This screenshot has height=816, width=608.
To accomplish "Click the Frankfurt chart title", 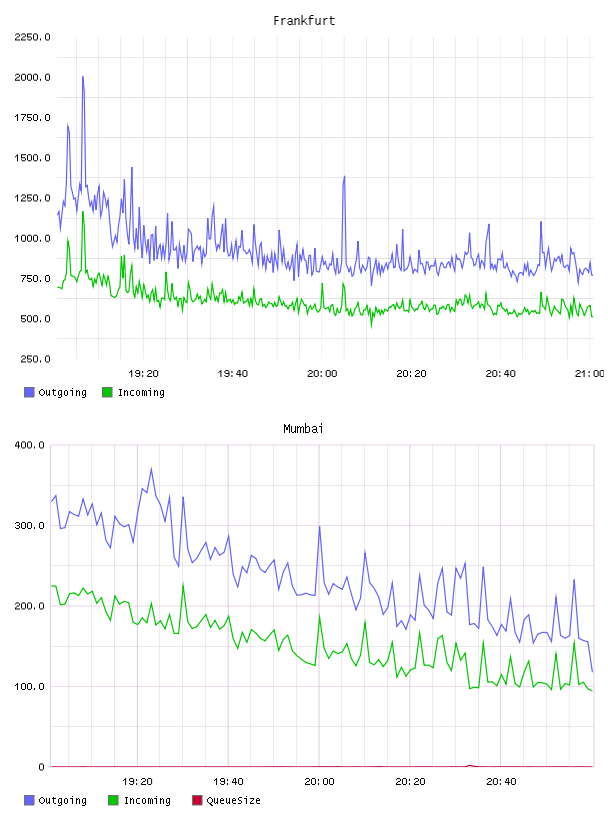I will coord(304,21).
